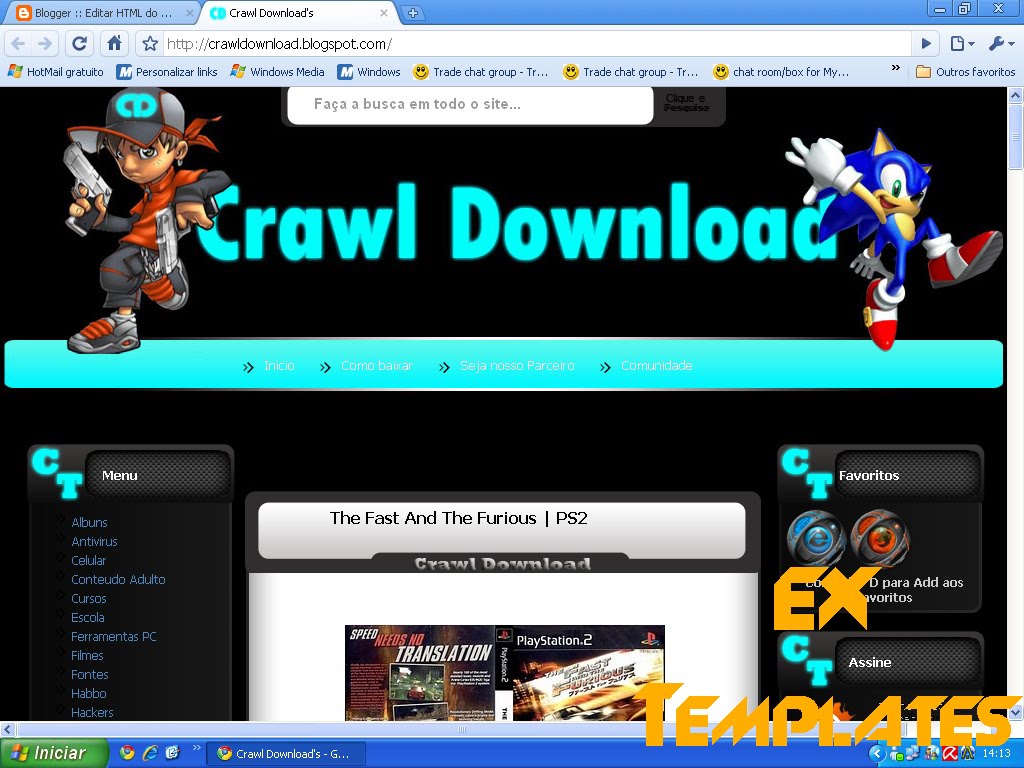Open the Outros favoritos bookmarks folder

coord(966,72)
